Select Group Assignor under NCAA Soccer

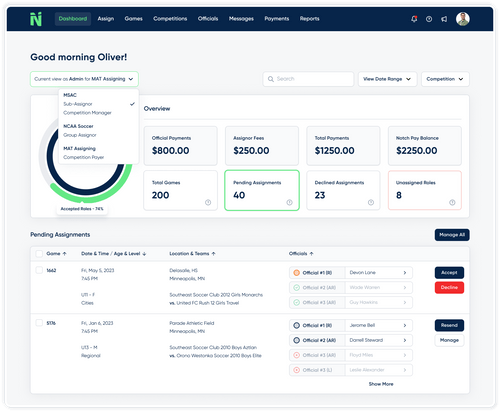click(x=80, y=135)
